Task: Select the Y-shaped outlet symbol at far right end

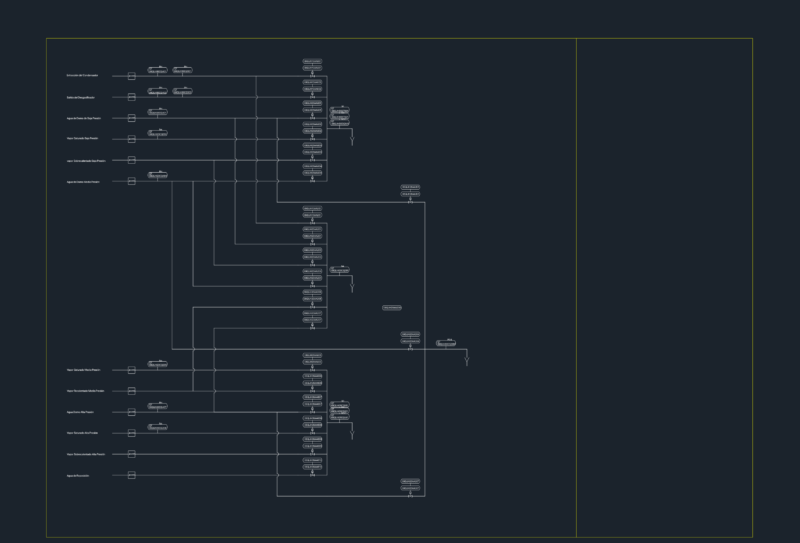Action: [x=466, y=361]
